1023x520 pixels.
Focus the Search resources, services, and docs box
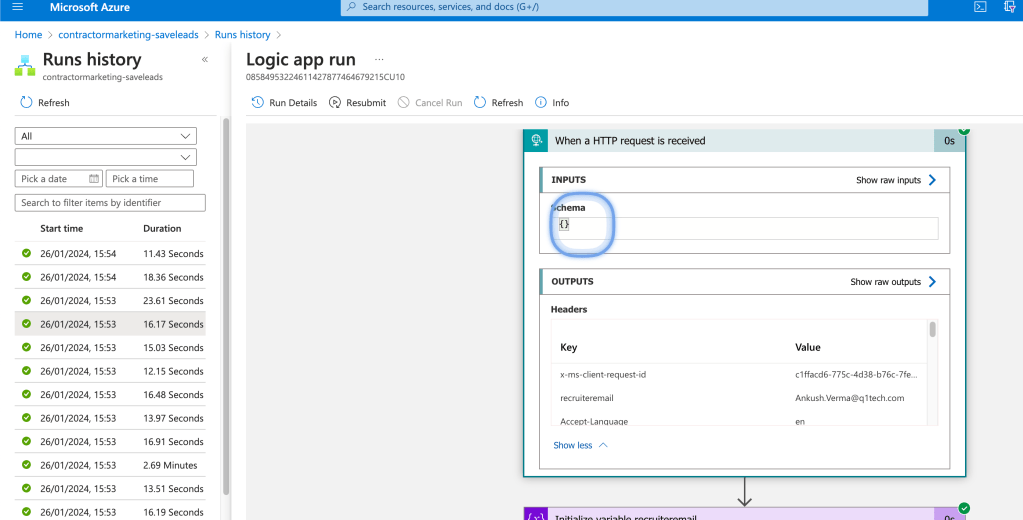pyautogui.click(x=634, y=7)
